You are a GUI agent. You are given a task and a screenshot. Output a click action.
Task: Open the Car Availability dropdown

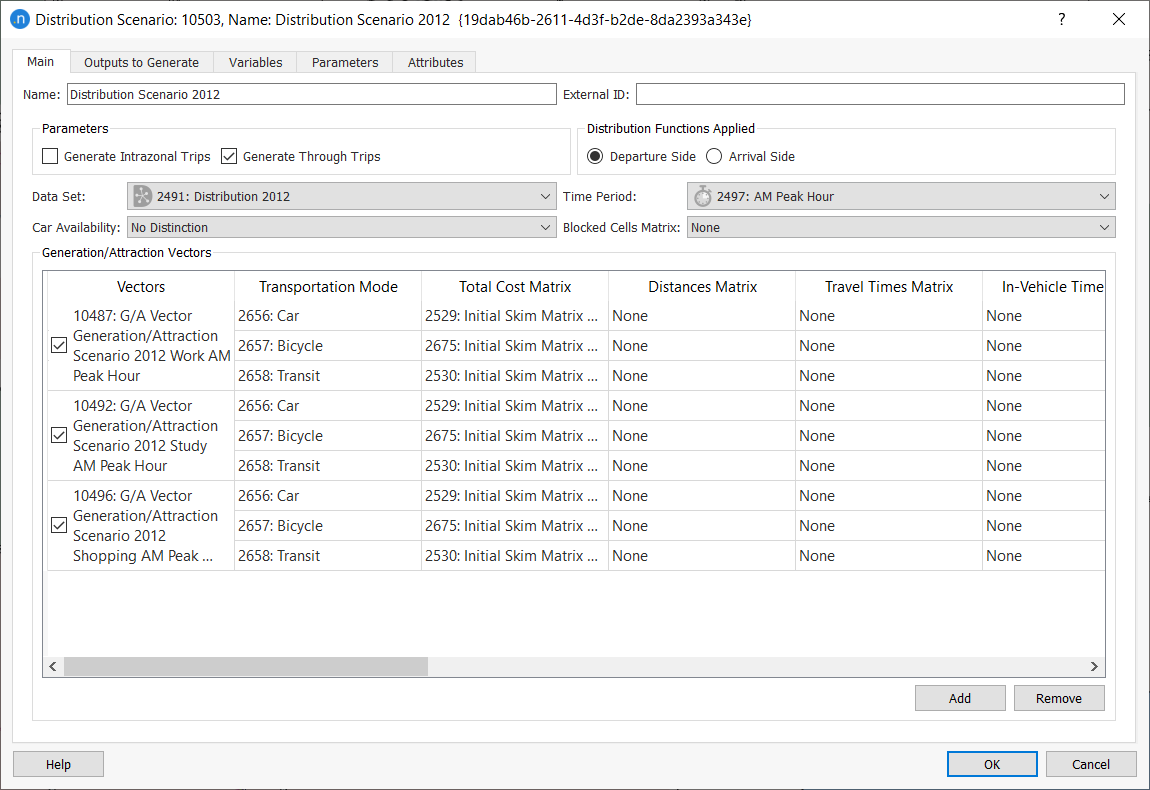[x=545, y=227]
